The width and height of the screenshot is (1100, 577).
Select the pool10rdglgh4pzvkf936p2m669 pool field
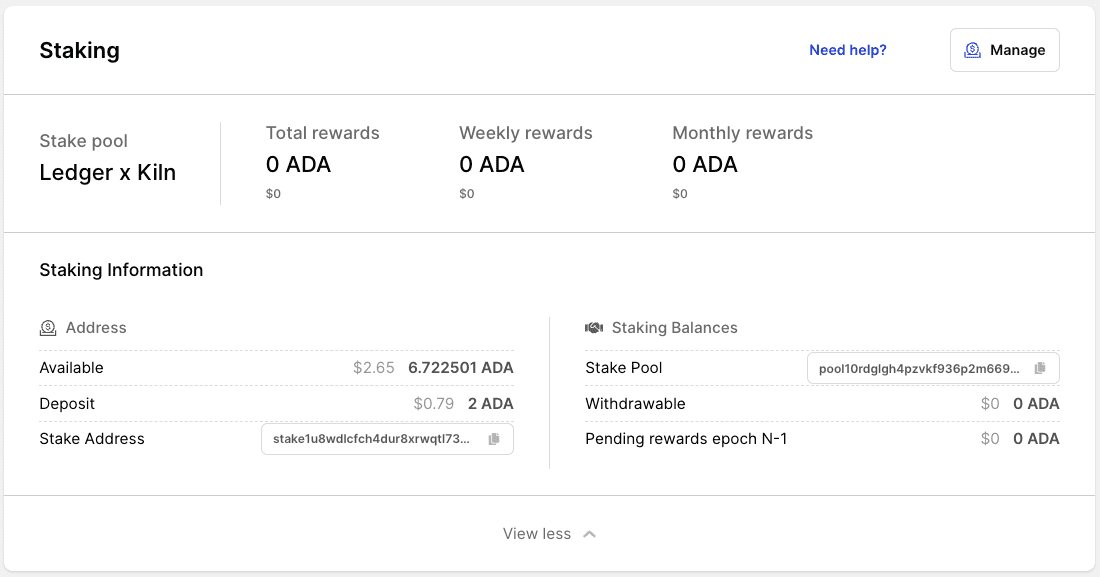point(919,368)
